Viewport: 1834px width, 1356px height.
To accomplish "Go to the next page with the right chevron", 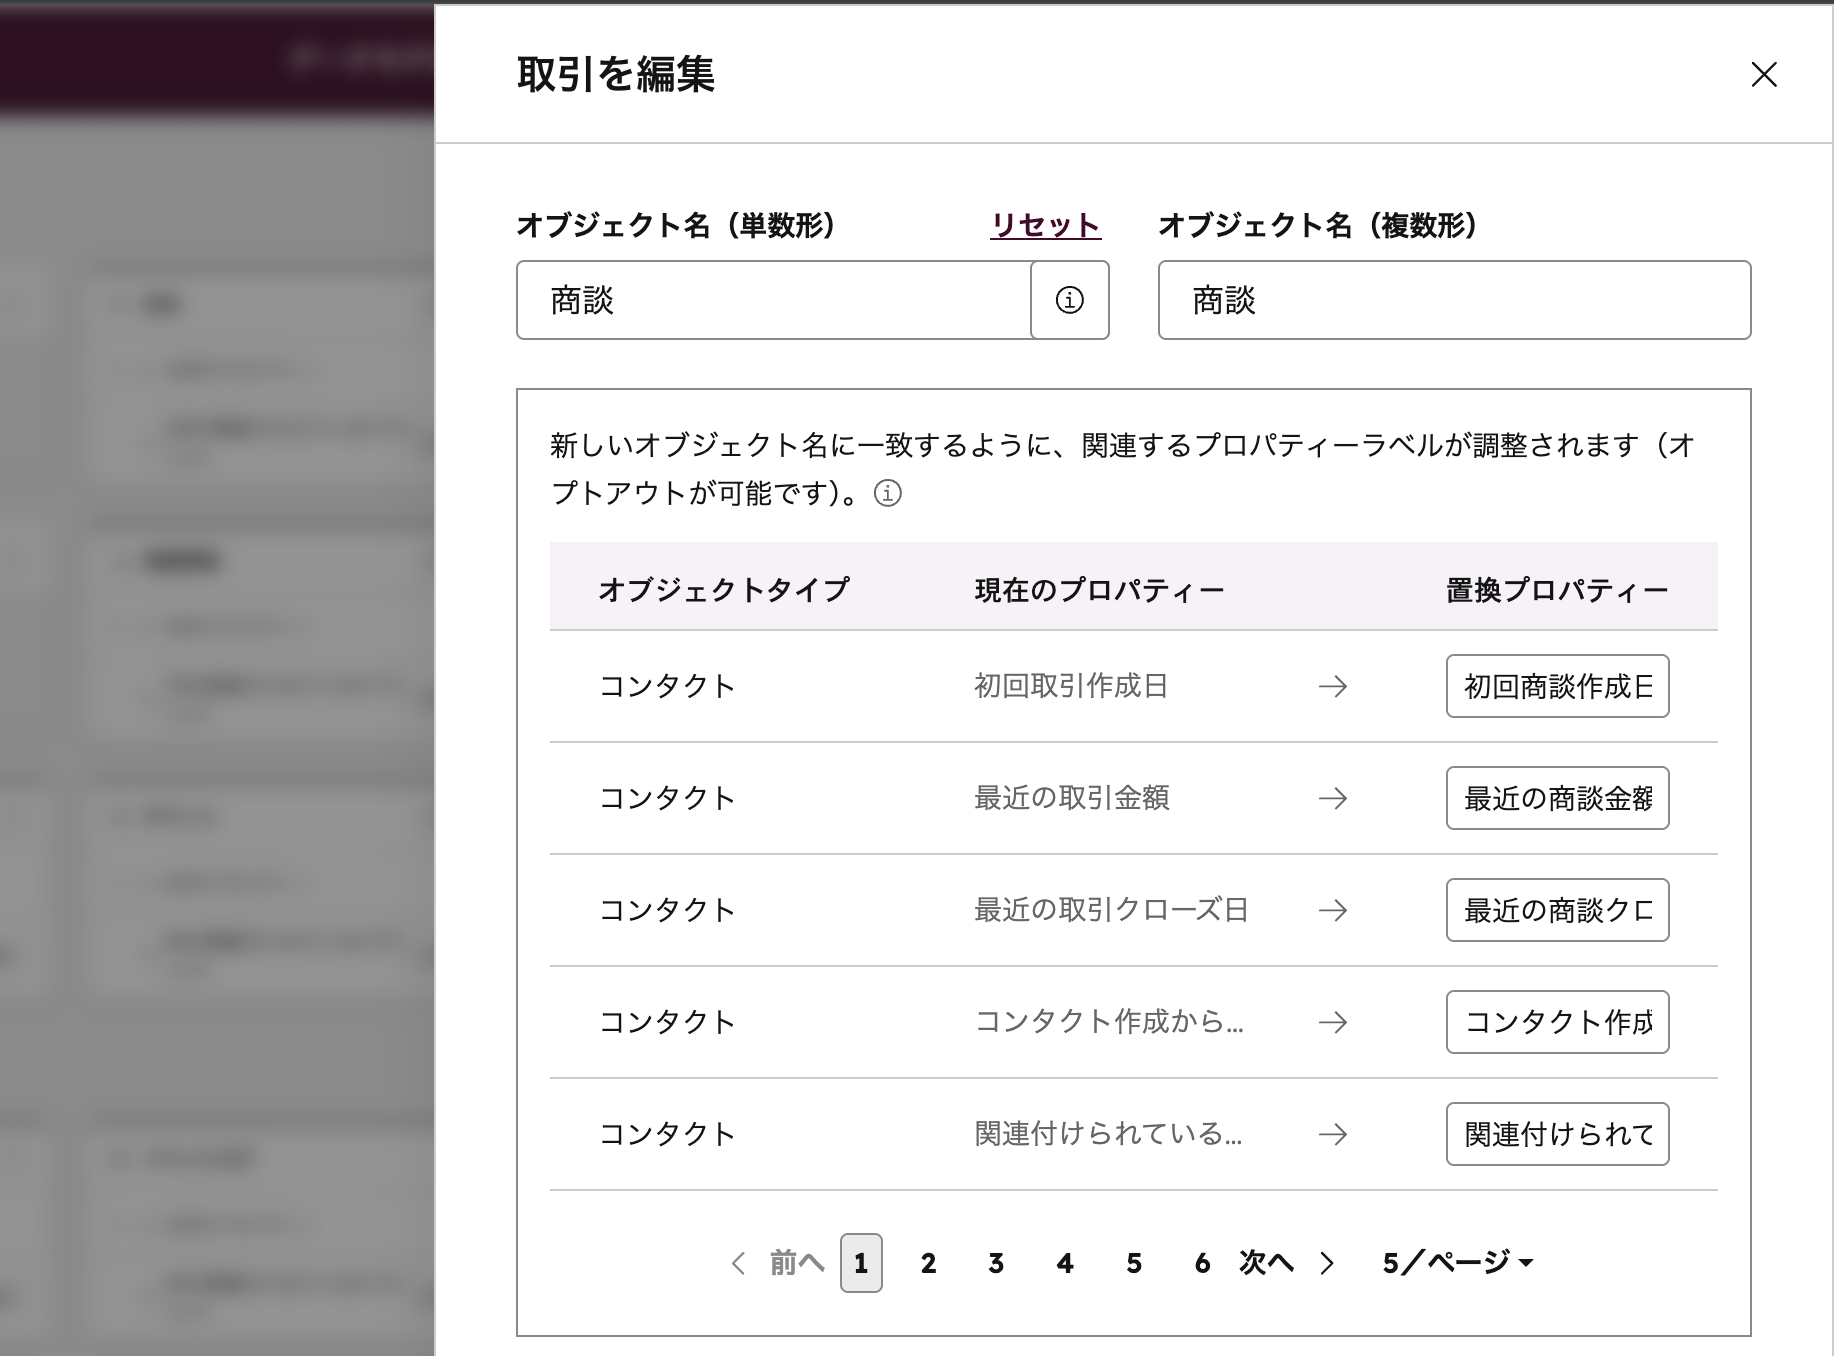I will click(x=1327, y=1263).
